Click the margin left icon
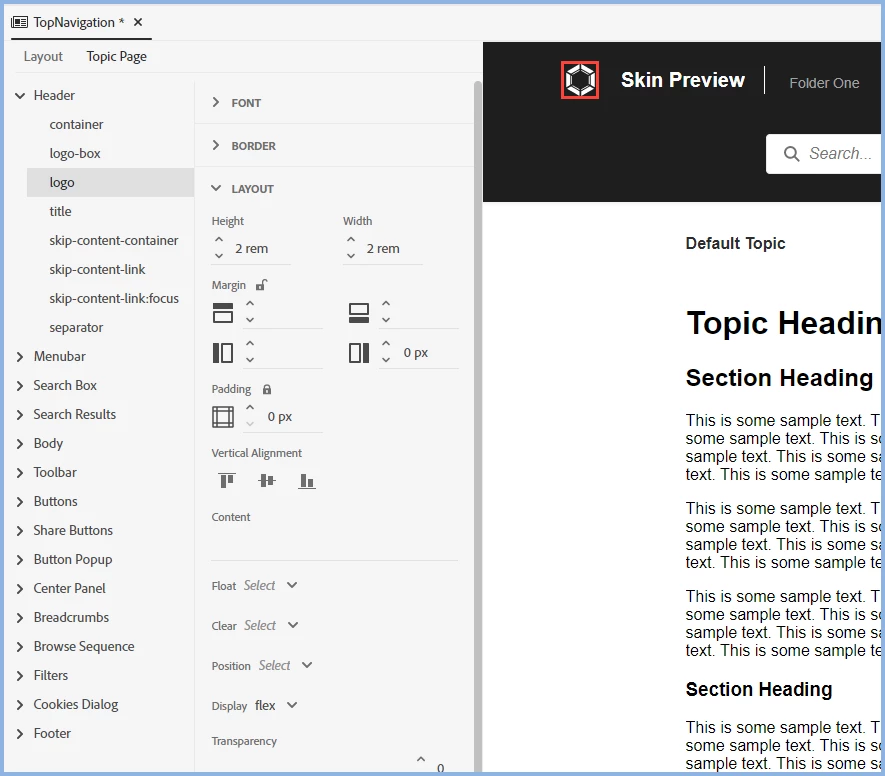Image resolution: width=885 pixels, height=776 pixels. click(223, 353)
